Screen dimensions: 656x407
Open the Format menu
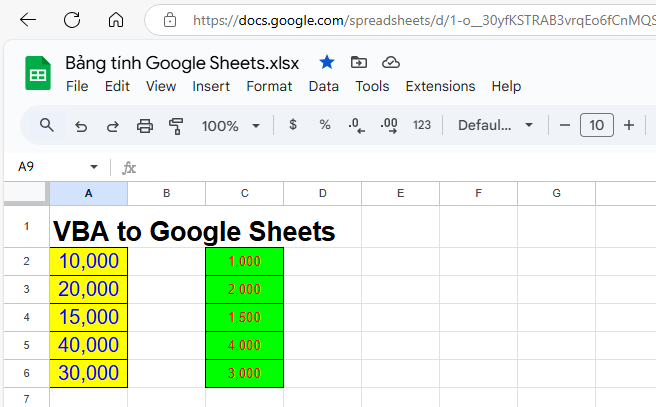click(x=269, y=86)
